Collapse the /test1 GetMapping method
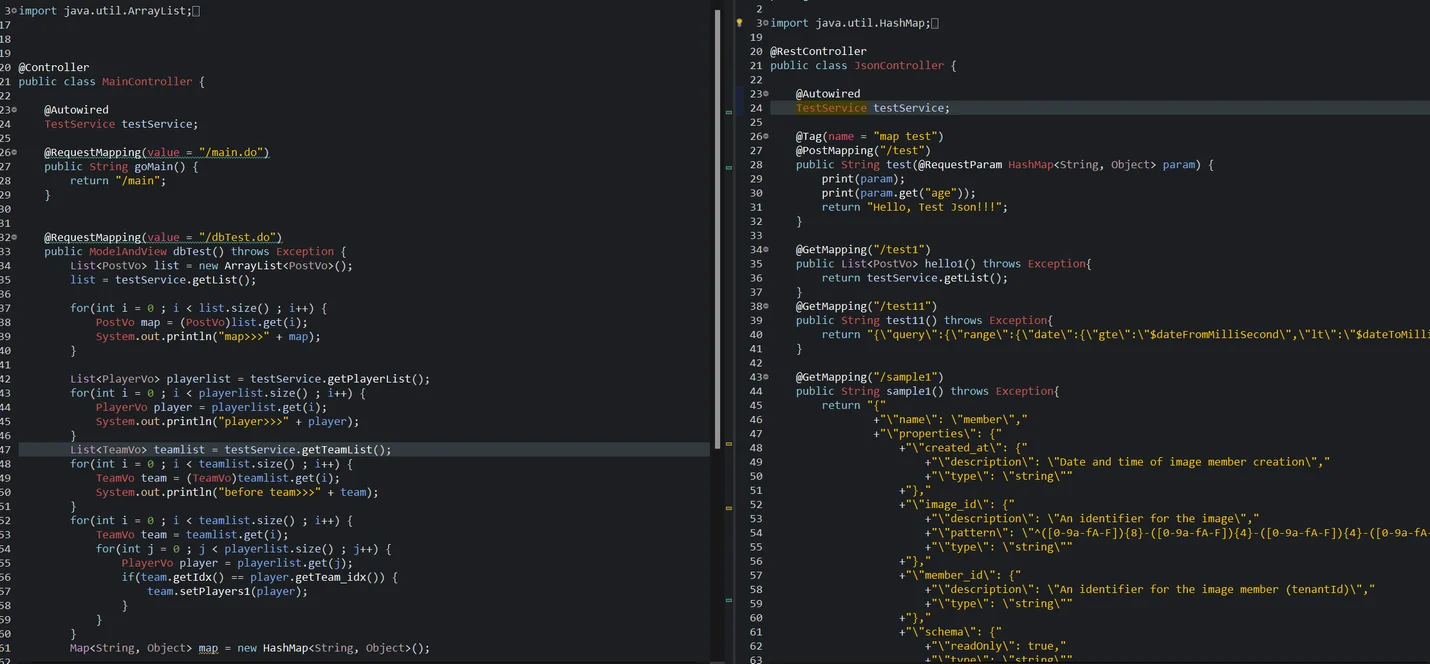Screen dimensions: 1430x664 [x=766, y=250]
